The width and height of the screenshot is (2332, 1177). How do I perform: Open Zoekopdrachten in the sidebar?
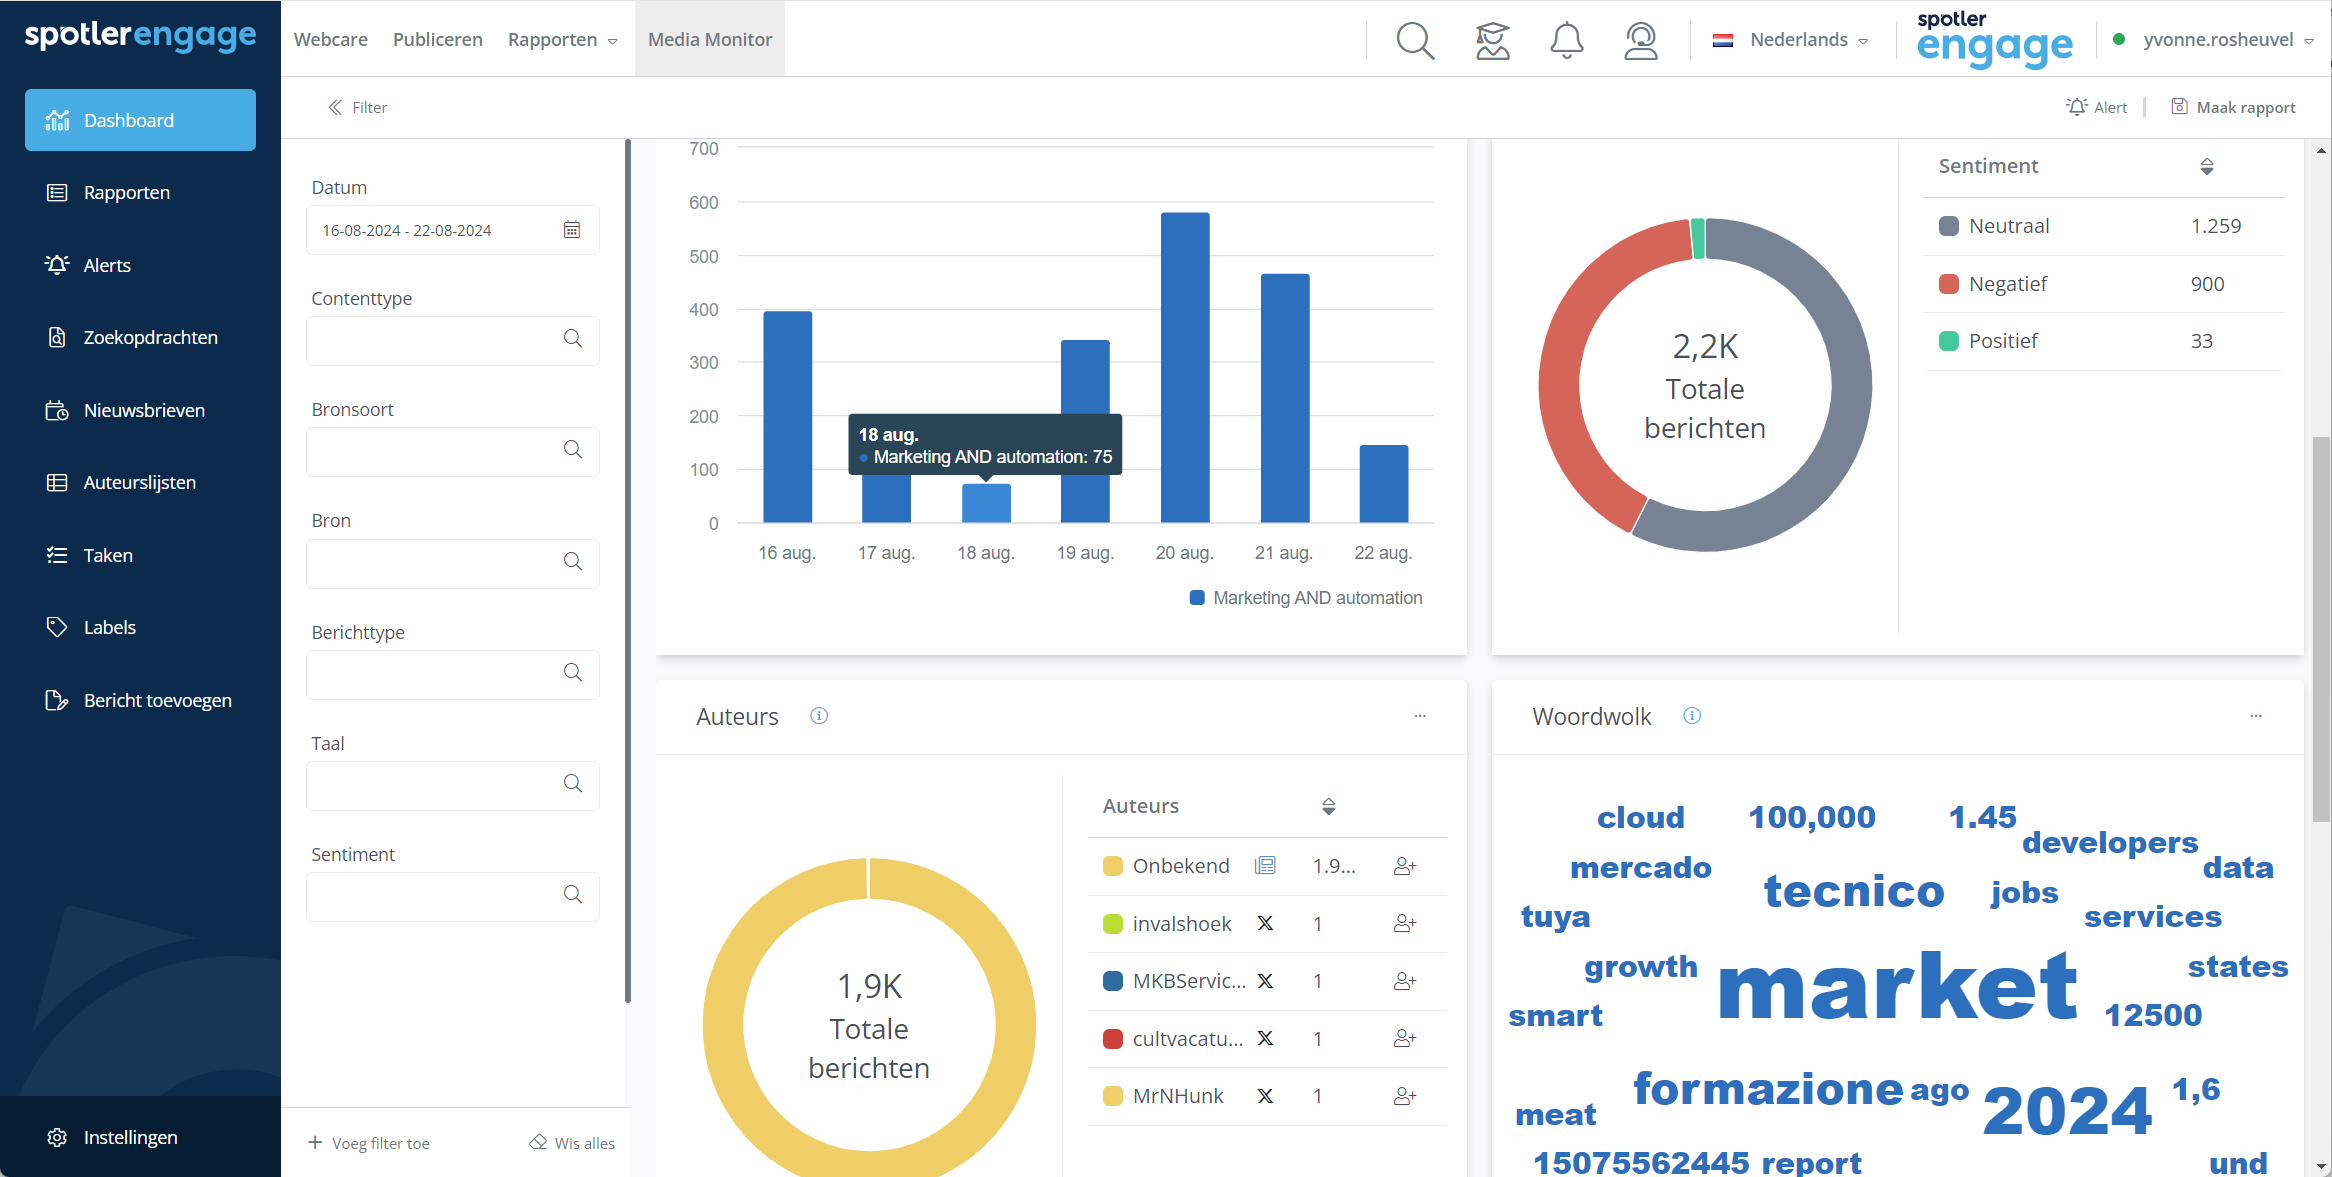(x=150, y=337)
